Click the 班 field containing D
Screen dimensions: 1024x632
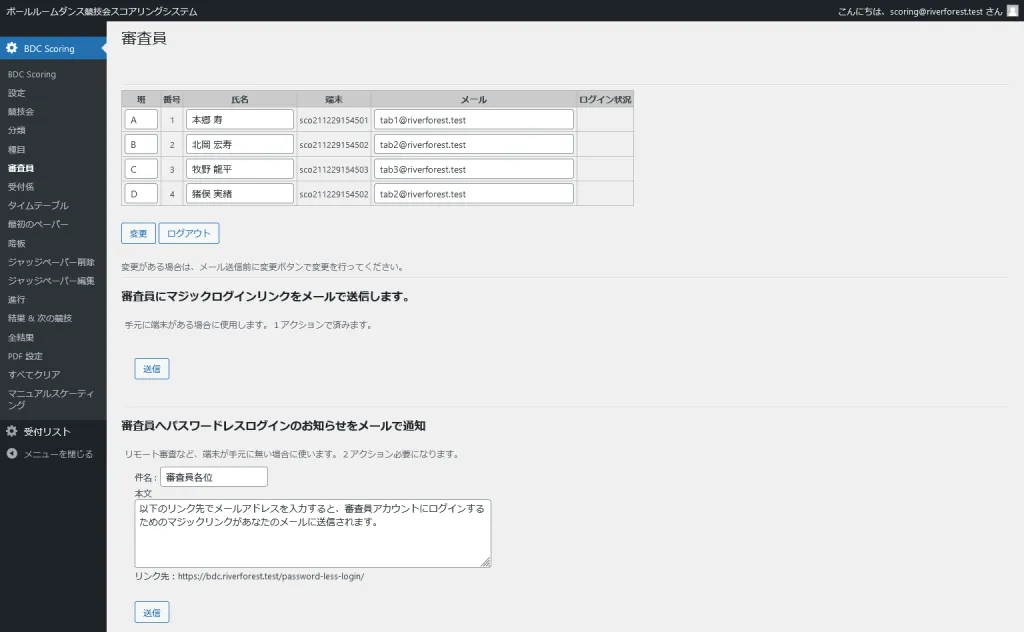click(x=141, y=193)
